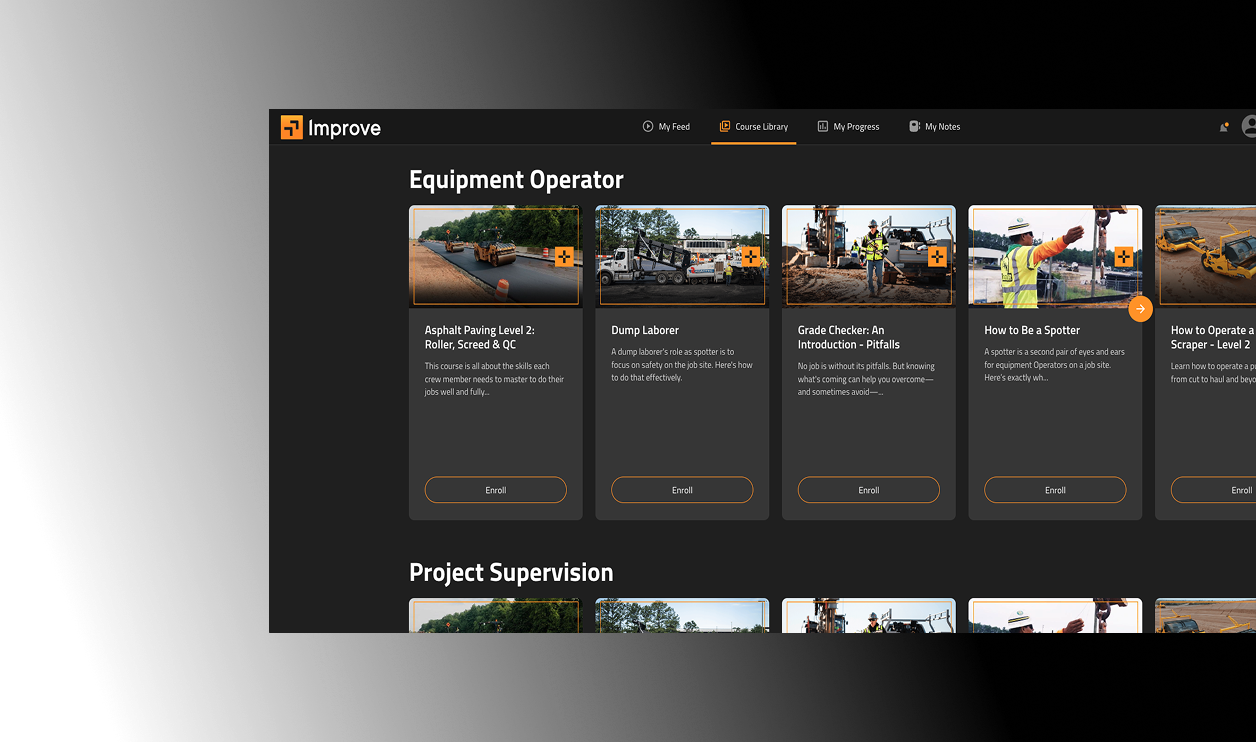Enroll in How to Be a Spotter
The height and width of the screenshot is (742, 1256).
pyautogui.click(x=1055, y=490)
